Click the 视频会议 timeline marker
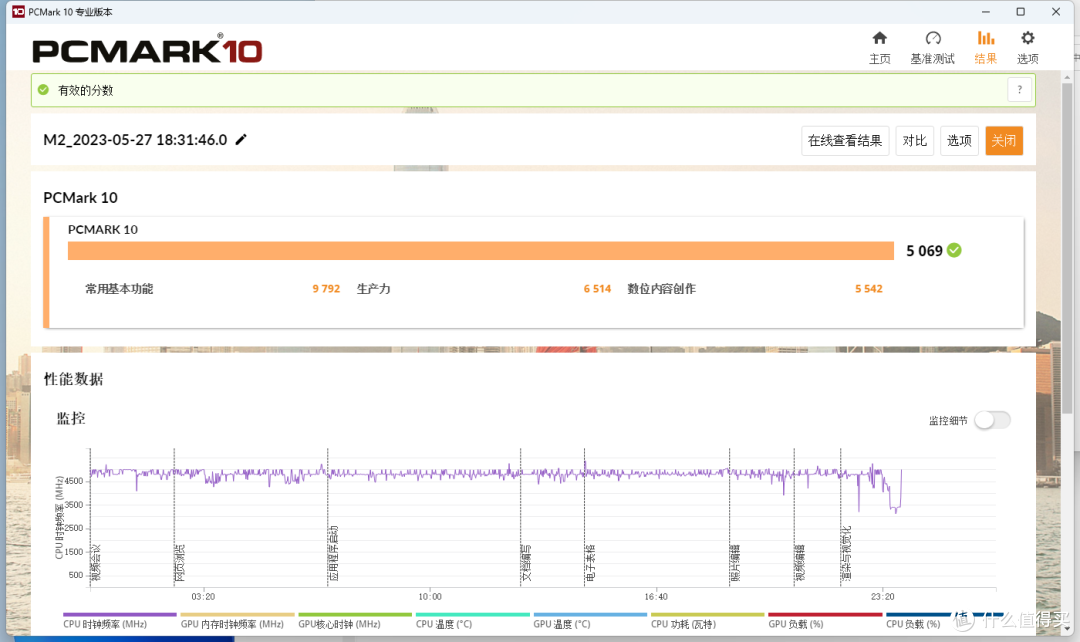Image resolution: width=1080 pixels, height=642 pixels. (x=96, y=563)
